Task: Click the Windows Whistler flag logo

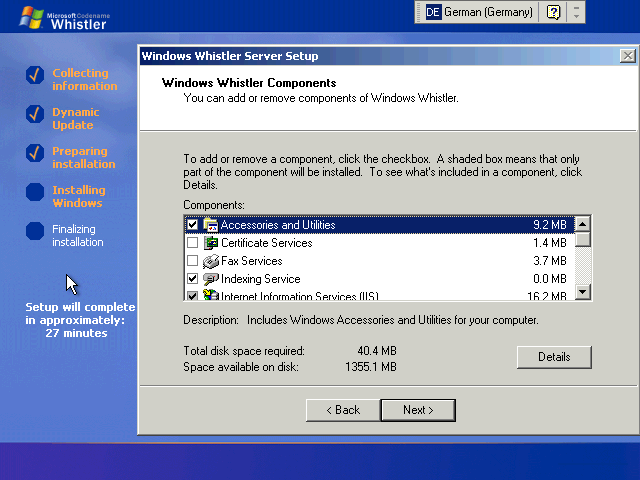Action: click(31, 18)
